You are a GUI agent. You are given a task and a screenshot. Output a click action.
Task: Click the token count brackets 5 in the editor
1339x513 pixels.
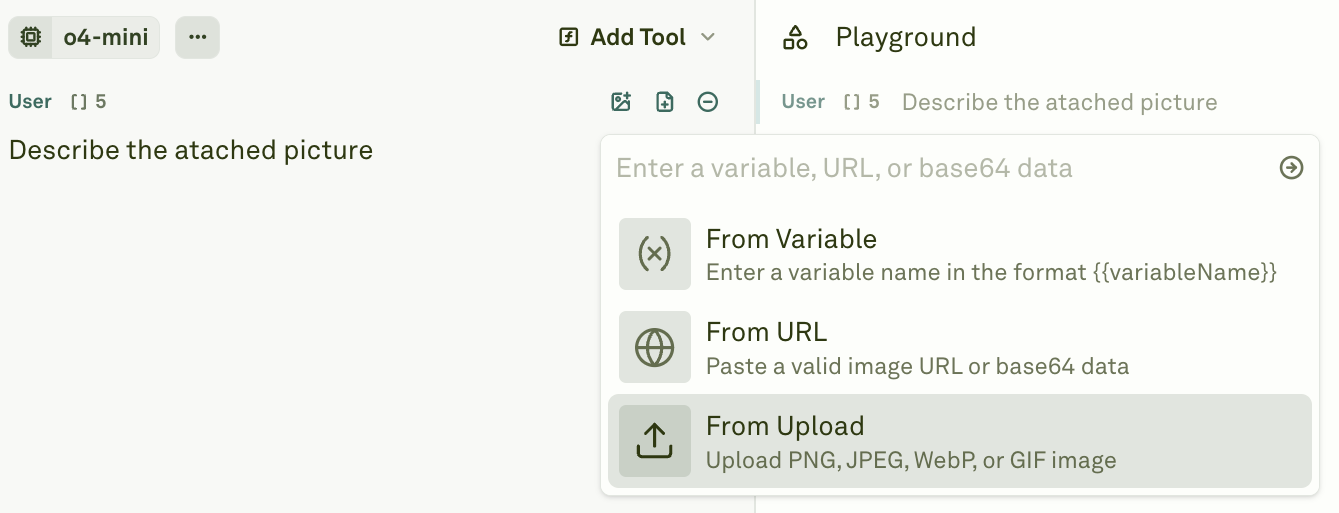click(89, 101)
